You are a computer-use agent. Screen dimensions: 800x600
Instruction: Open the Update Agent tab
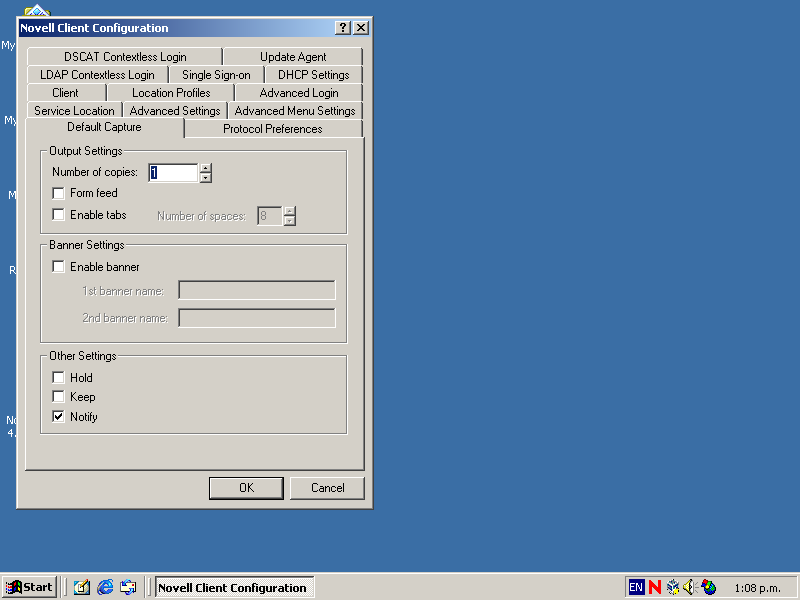[293, 57]
